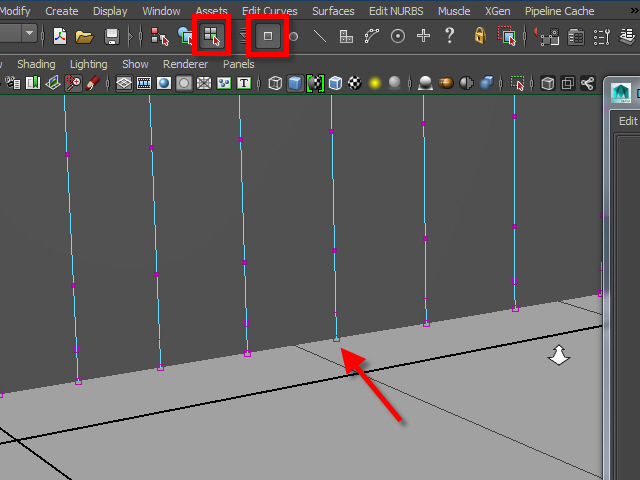Image resolution: width=640 pixels, height=480 pixels.
Task: Toggle smooth shade blue cube in panel toolbar
Action: 295,84
